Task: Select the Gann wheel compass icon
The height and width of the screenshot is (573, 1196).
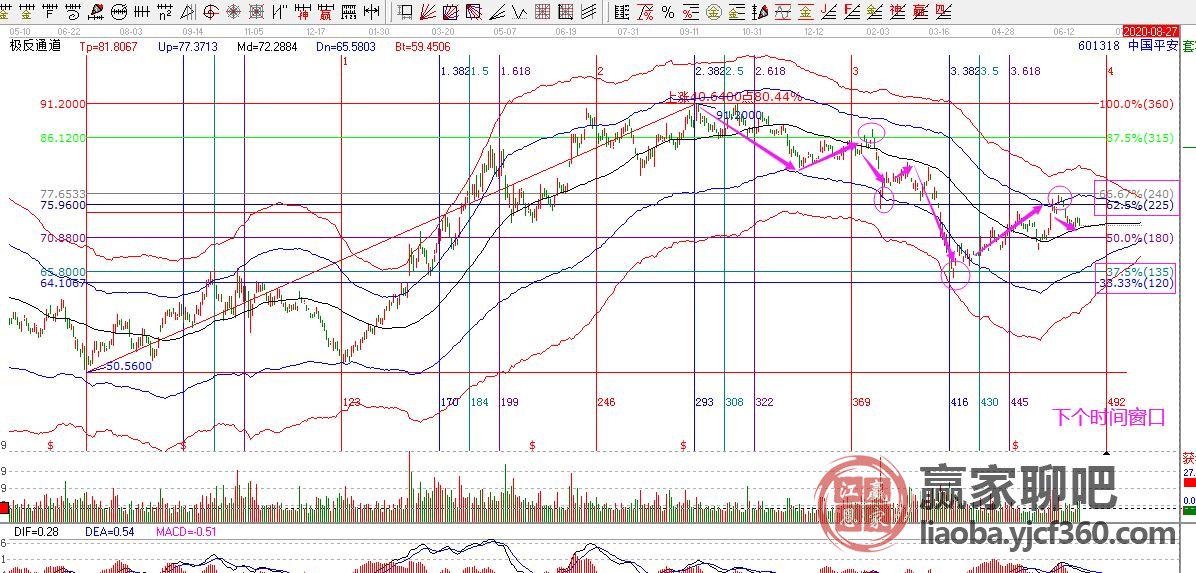Action: click(x=233, y=11)
